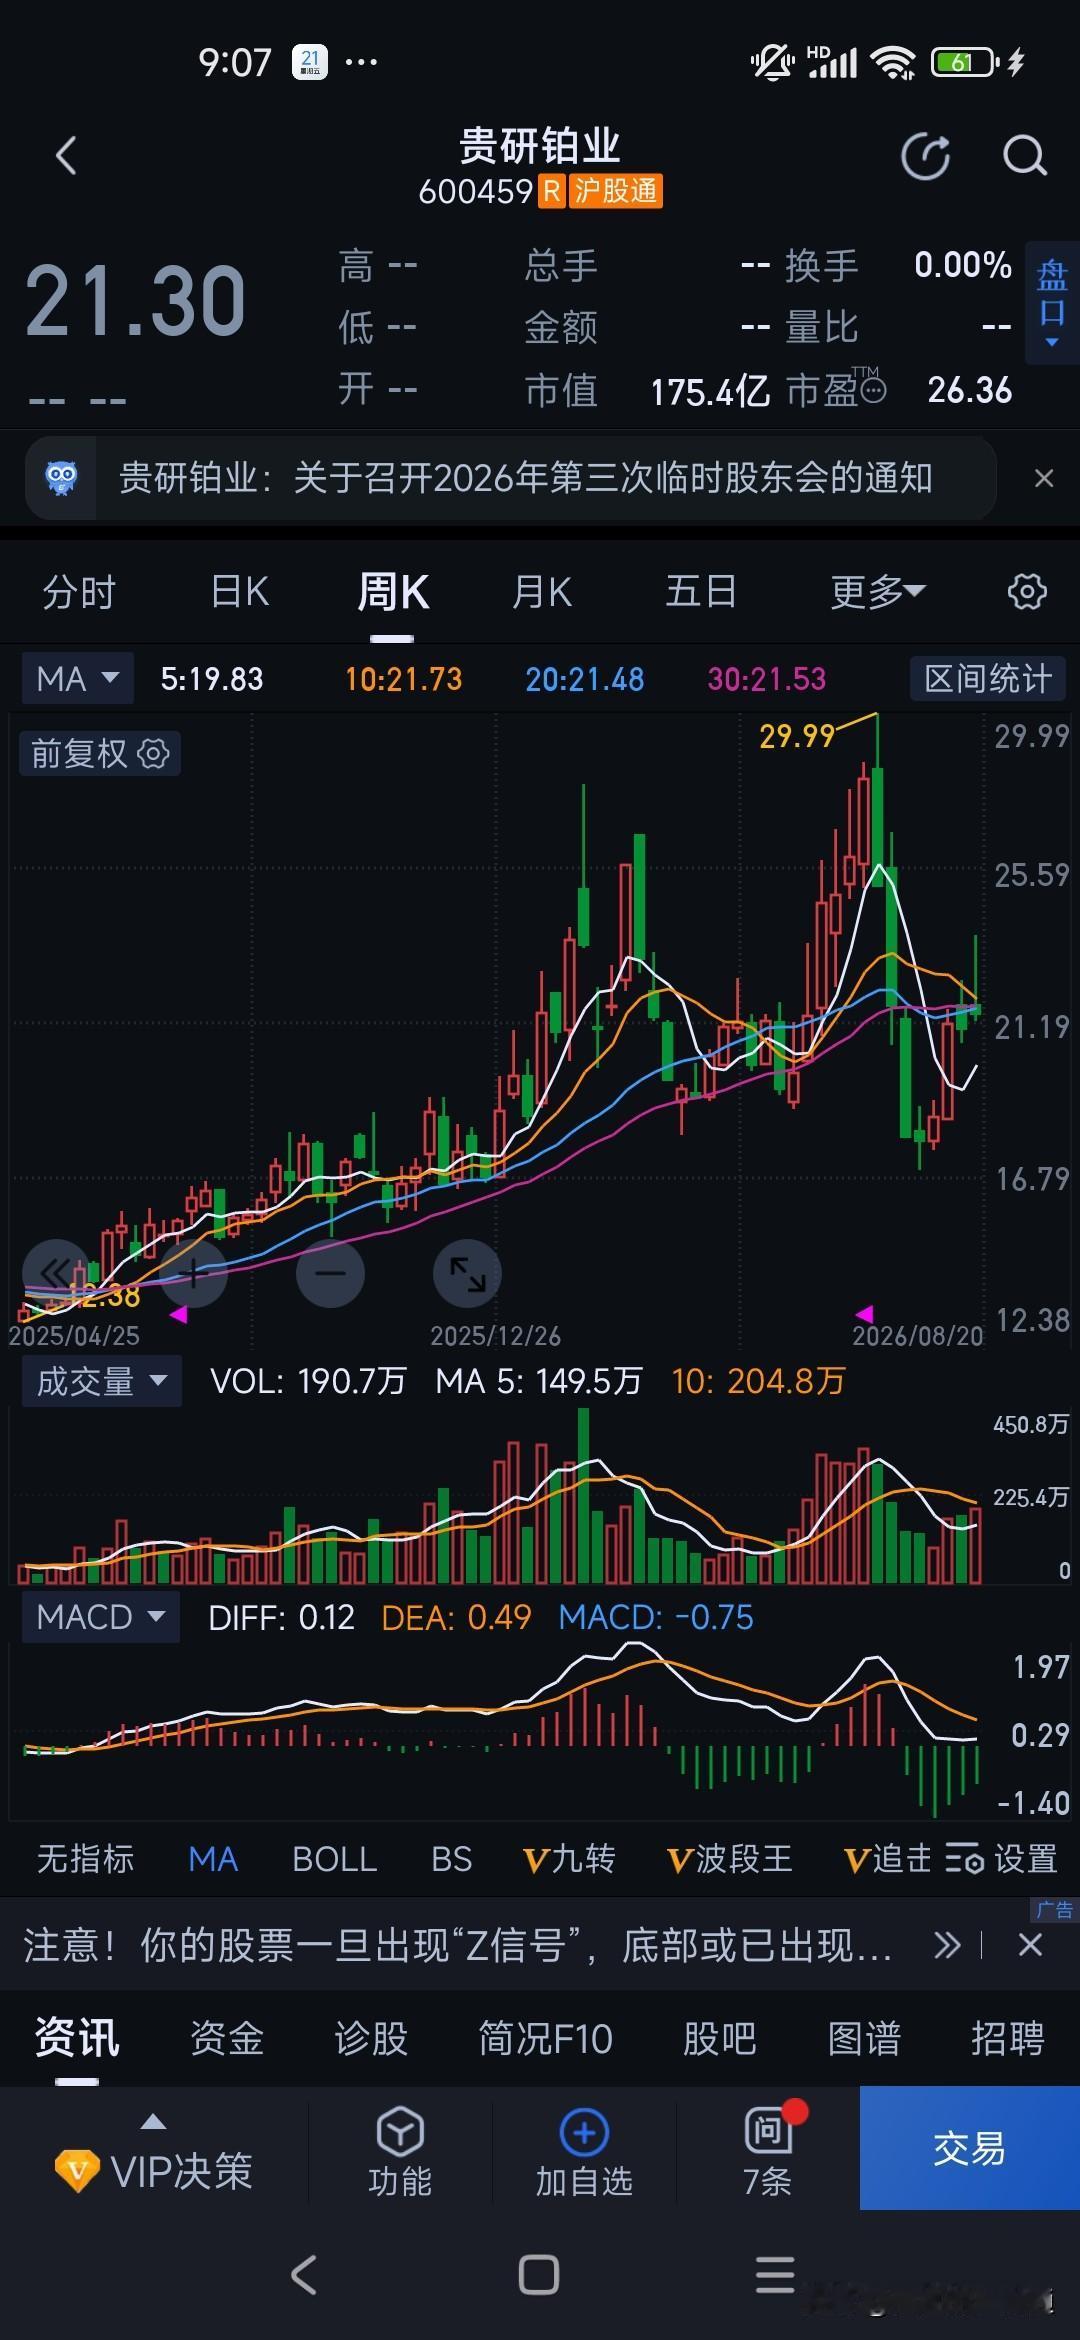Open the 成交量 indicator dropdown

(x=102, y=1381)
